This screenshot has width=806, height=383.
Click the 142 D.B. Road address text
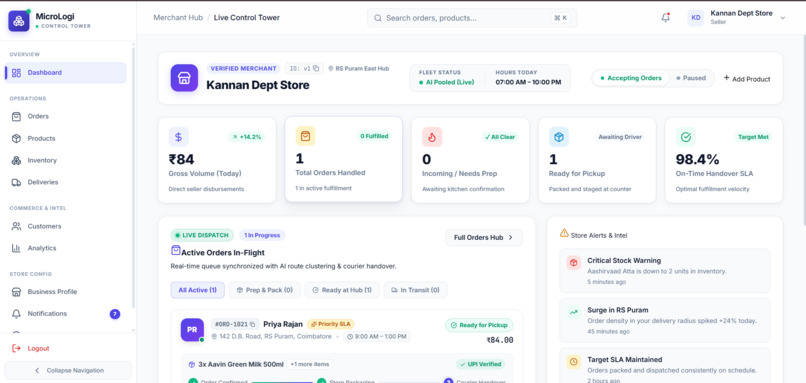[276, 337]
